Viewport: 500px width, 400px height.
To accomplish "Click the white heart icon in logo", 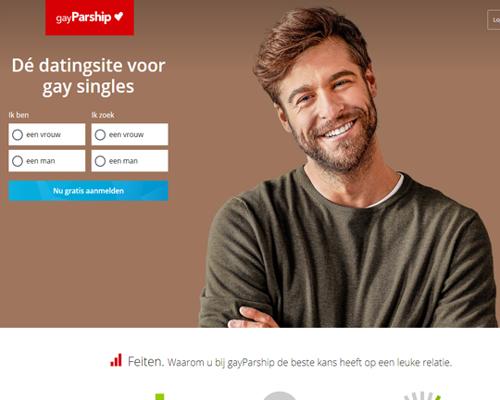I will pyautogui.click(x=119, y=16).
